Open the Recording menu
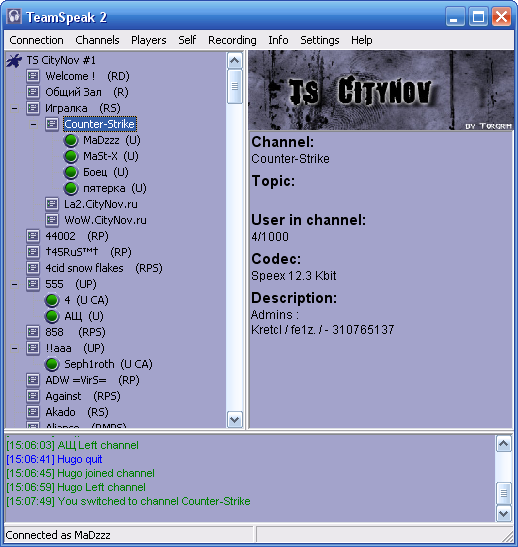 (232, 40)
